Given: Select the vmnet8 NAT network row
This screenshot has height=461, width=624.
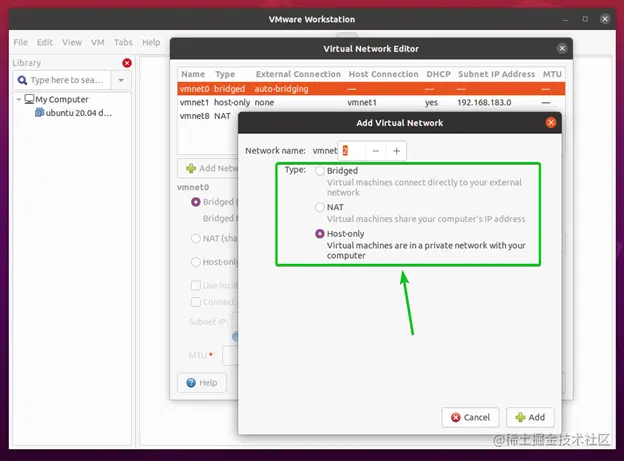Looking at the screenshot, I should (x=208, y=116).
